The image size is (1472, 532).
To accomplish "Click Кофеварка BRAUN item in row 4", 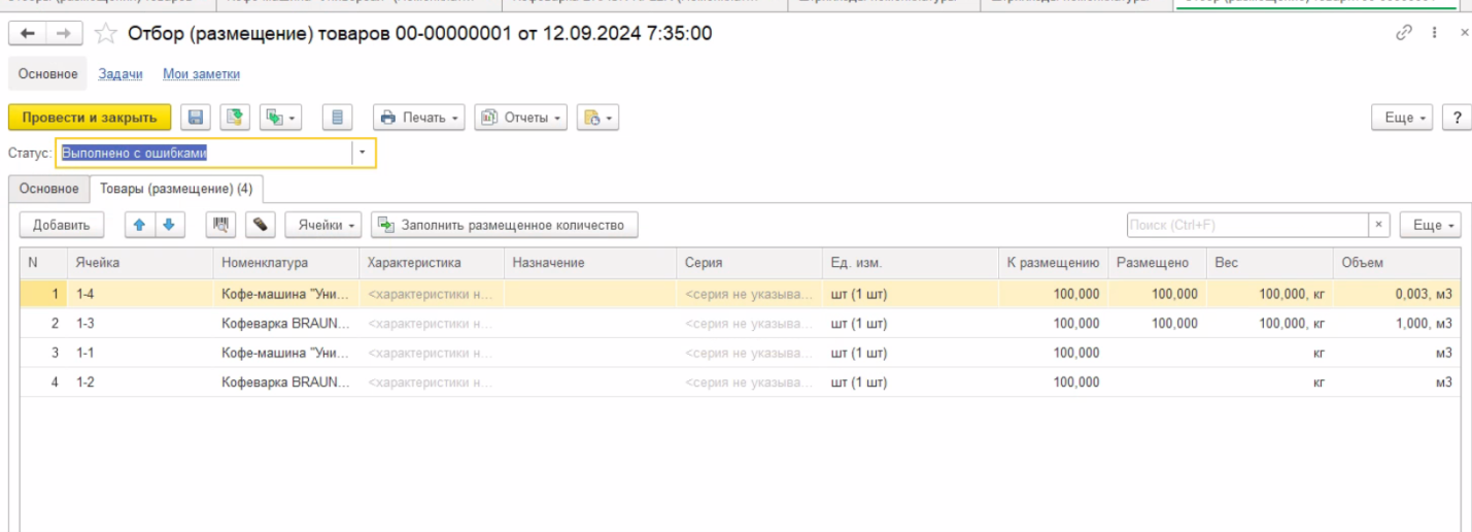I will [x=286, y=382].
